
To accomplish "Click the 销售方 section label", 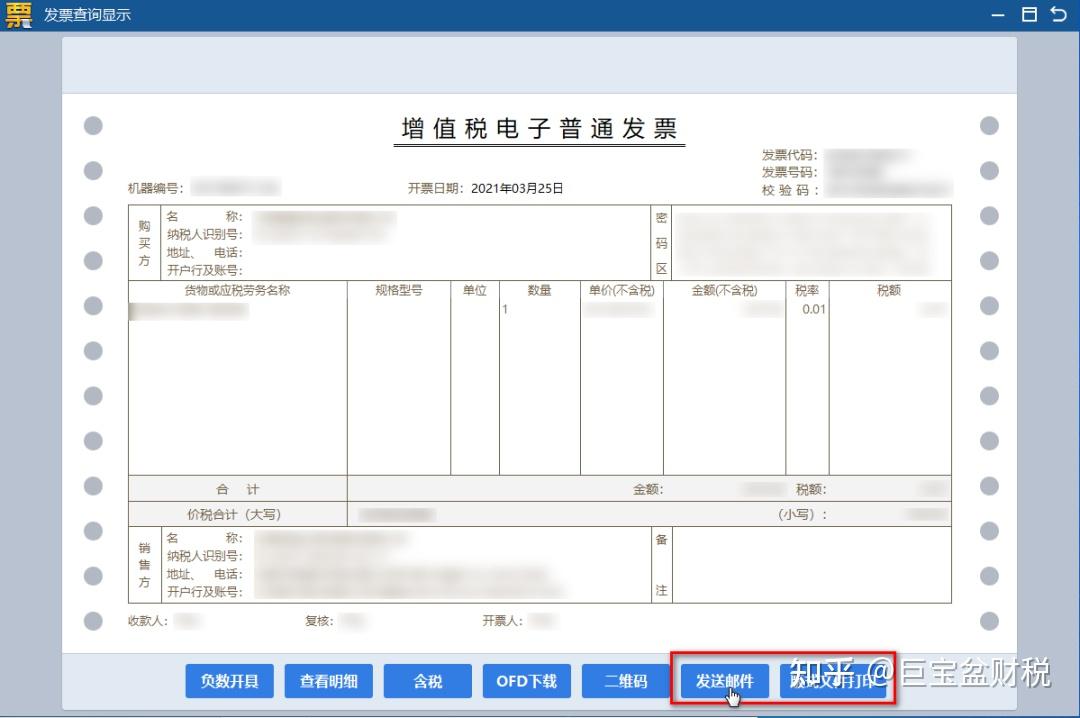I will (144, 564).
